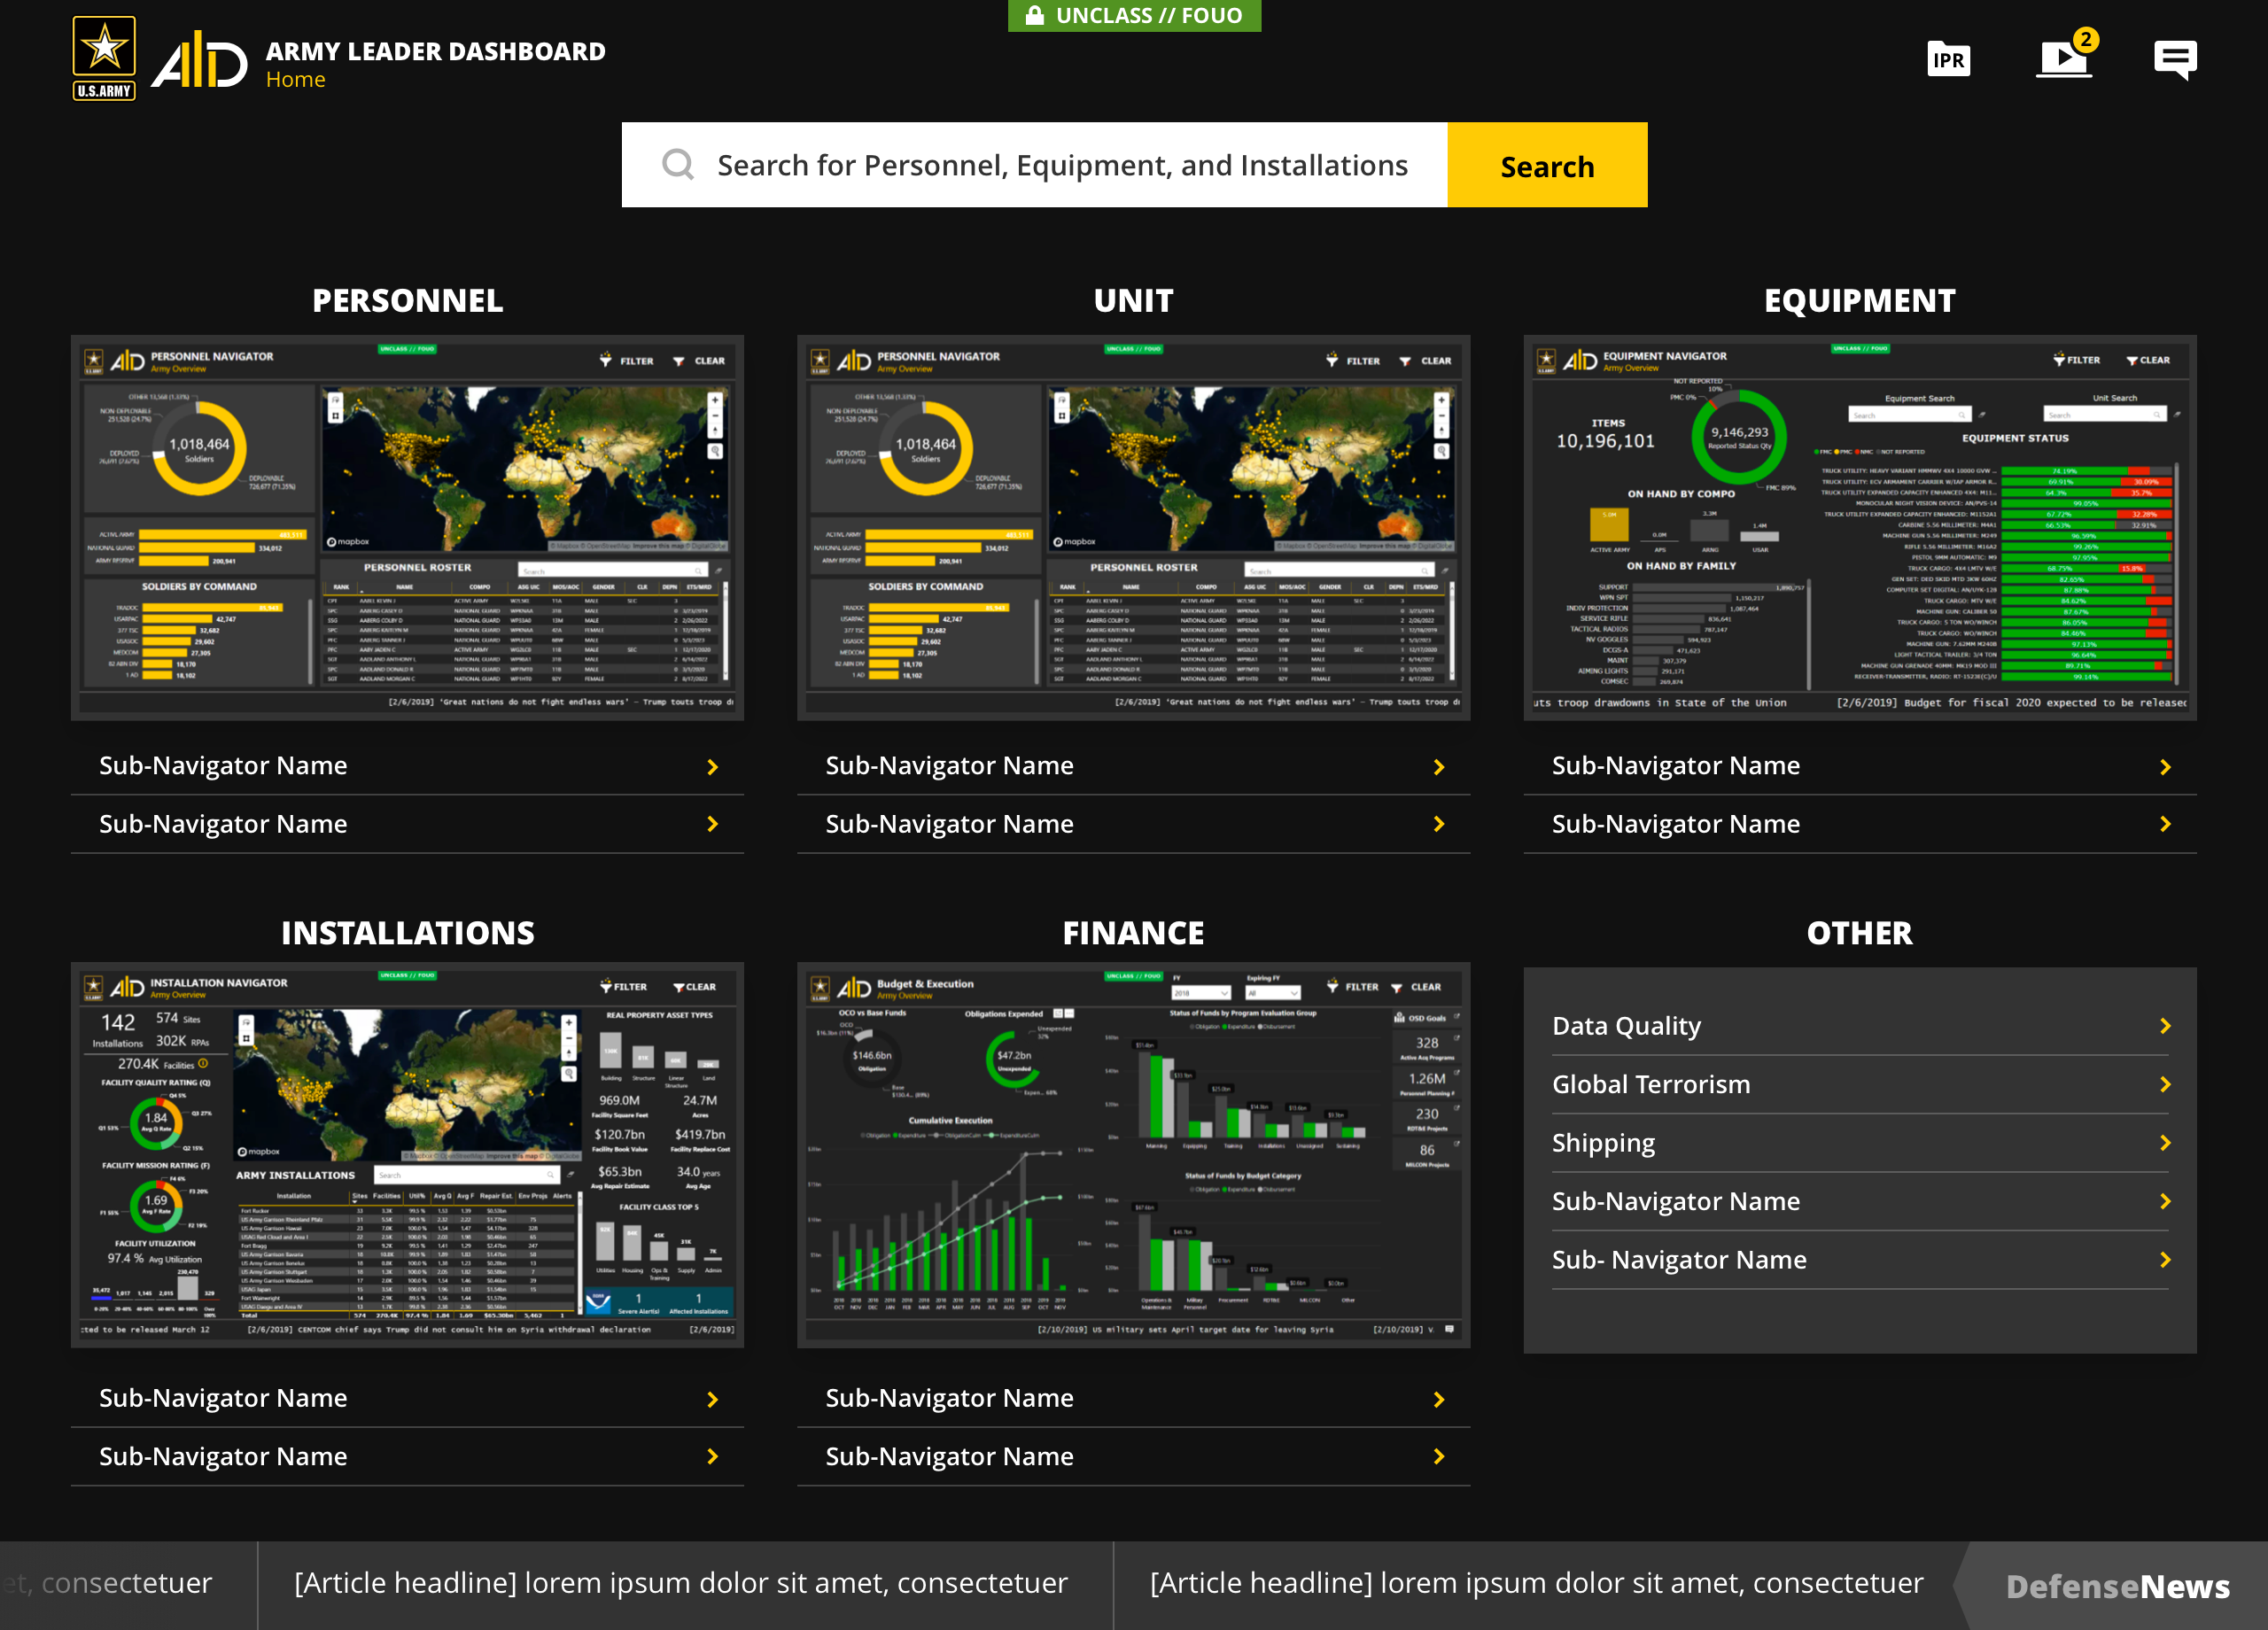Click the magnifier icon in search bar
This screenshot has height=1630, width=2268.
pyautogui.click(x=678, y=165)
